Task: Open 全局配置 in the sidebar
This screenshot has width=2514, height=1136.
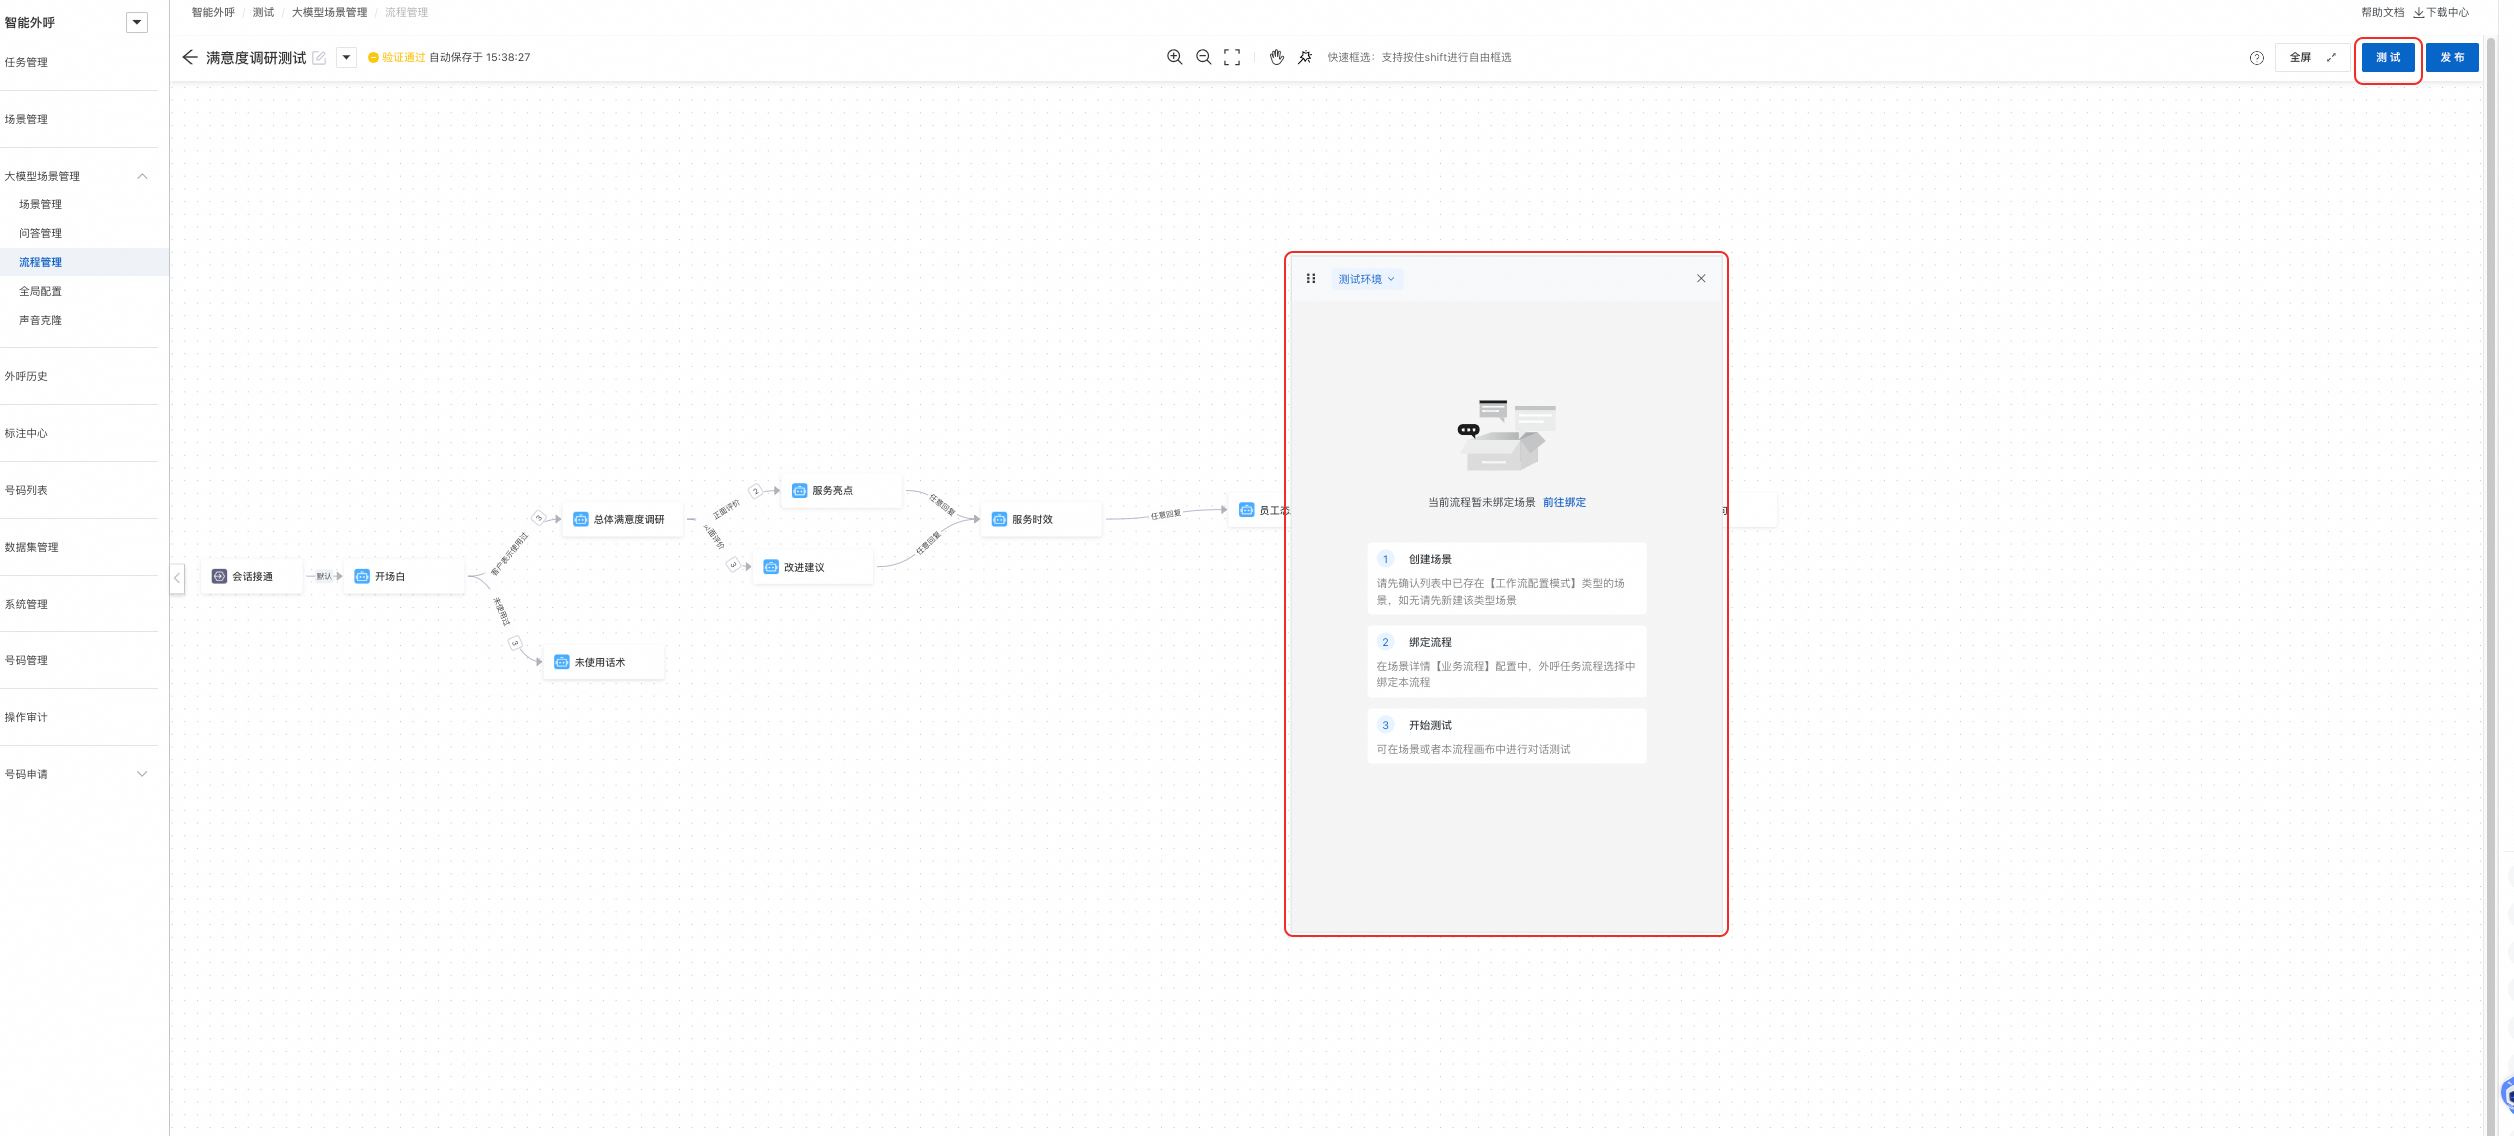Action: tap(40, 291)
